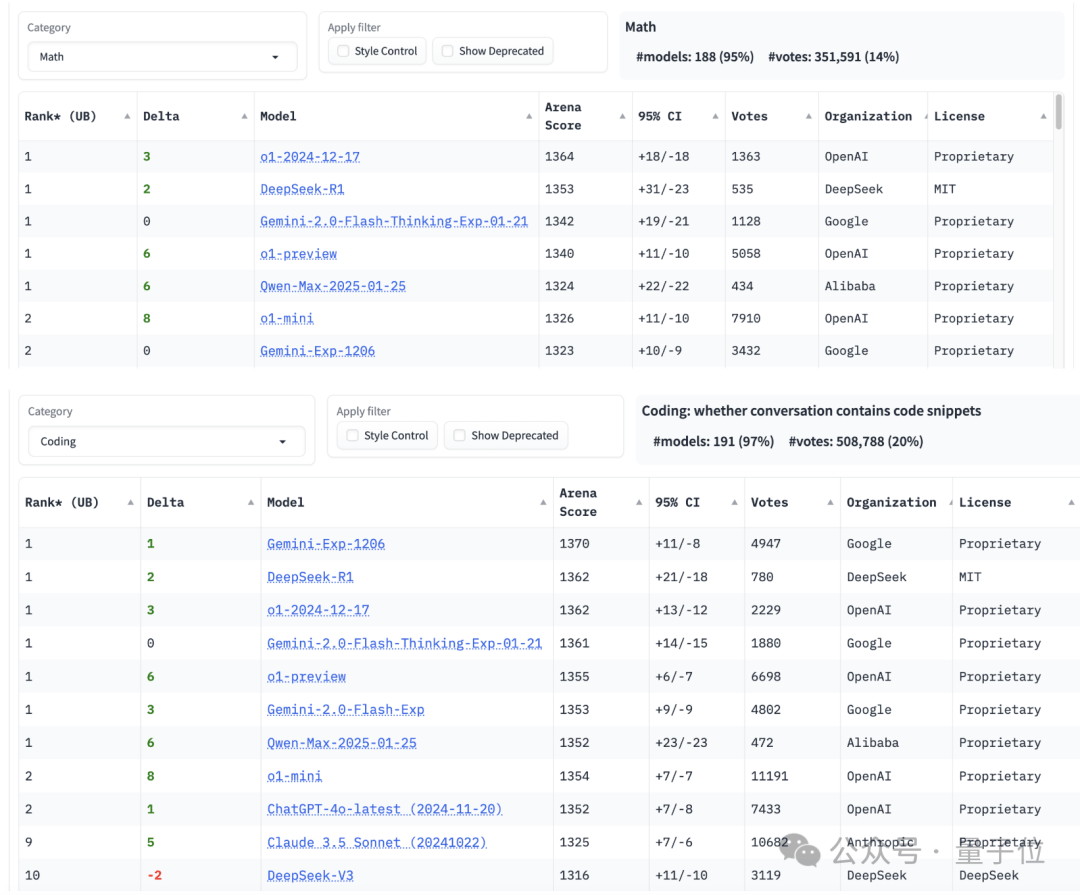Image resolution: width=1080 pixels, height=895 pixels.
Task: Open the Math category dropdown
Action: [x=162, y=56]
